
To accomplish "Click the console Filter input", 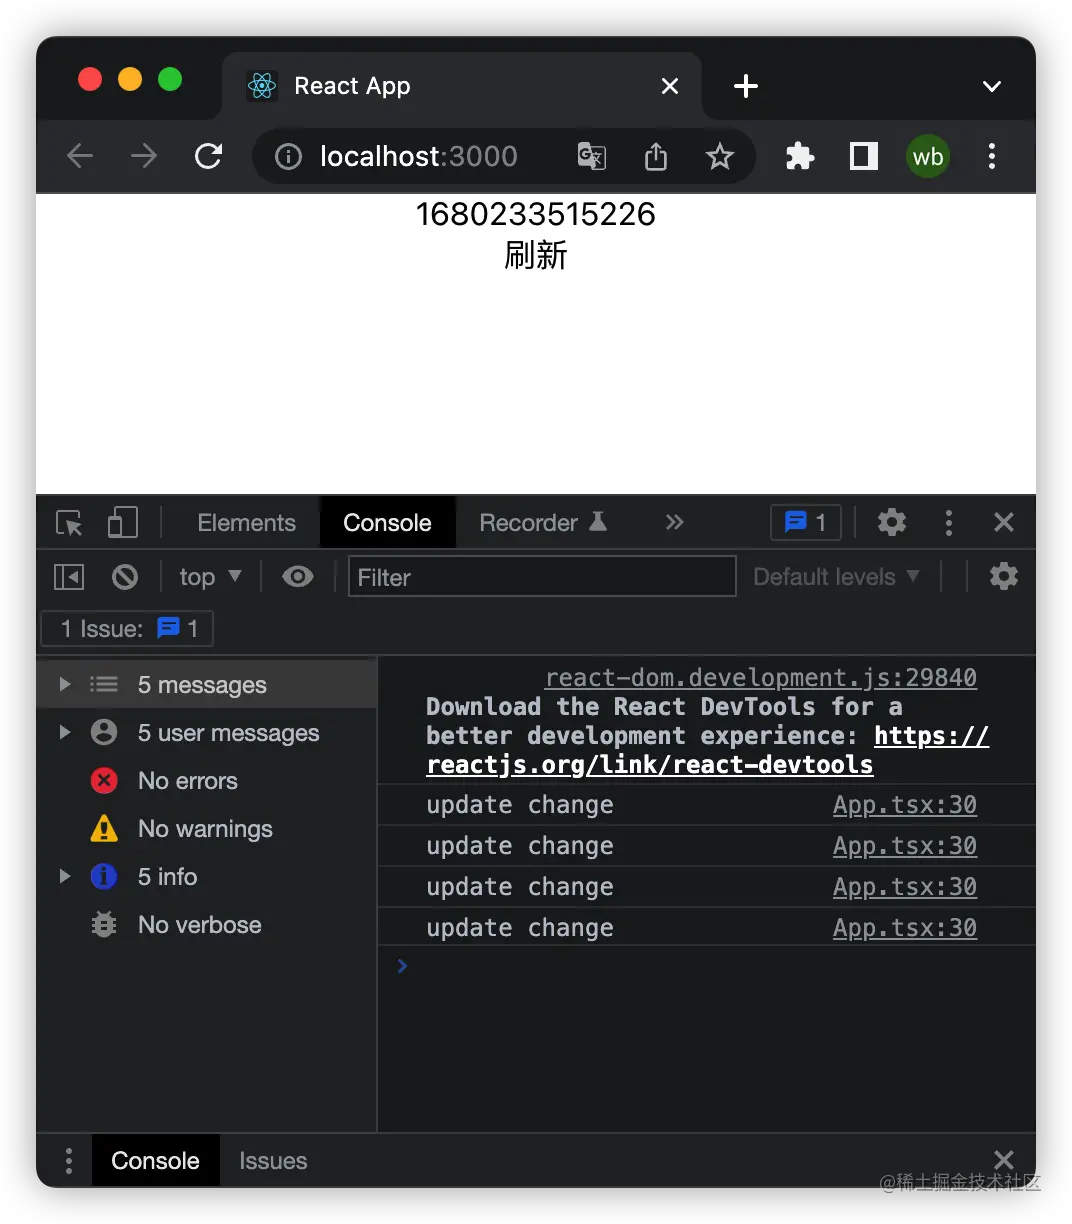I will pyautogui.click(x=542, y=577).
